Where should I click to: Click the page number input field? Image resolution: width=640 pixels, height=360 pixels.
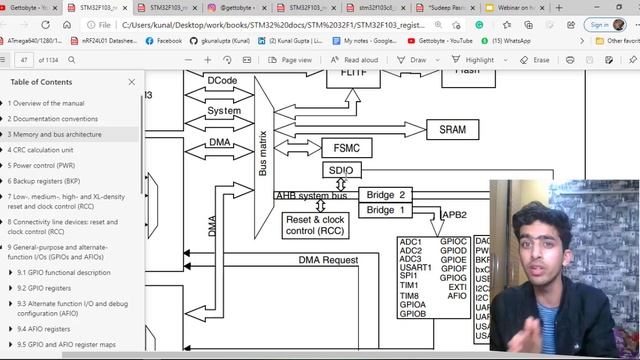[24, 60]
